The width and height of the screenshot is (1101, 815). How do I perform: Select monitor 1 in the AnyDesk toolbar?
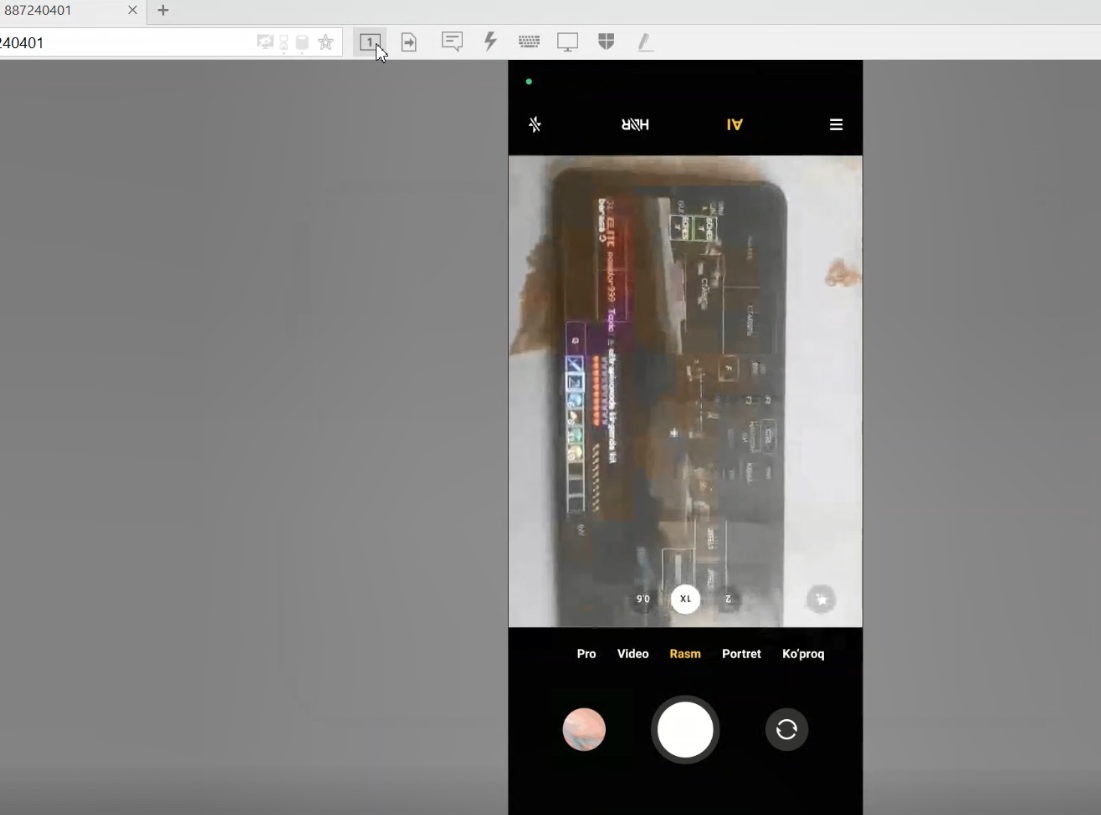coord(370,42)
